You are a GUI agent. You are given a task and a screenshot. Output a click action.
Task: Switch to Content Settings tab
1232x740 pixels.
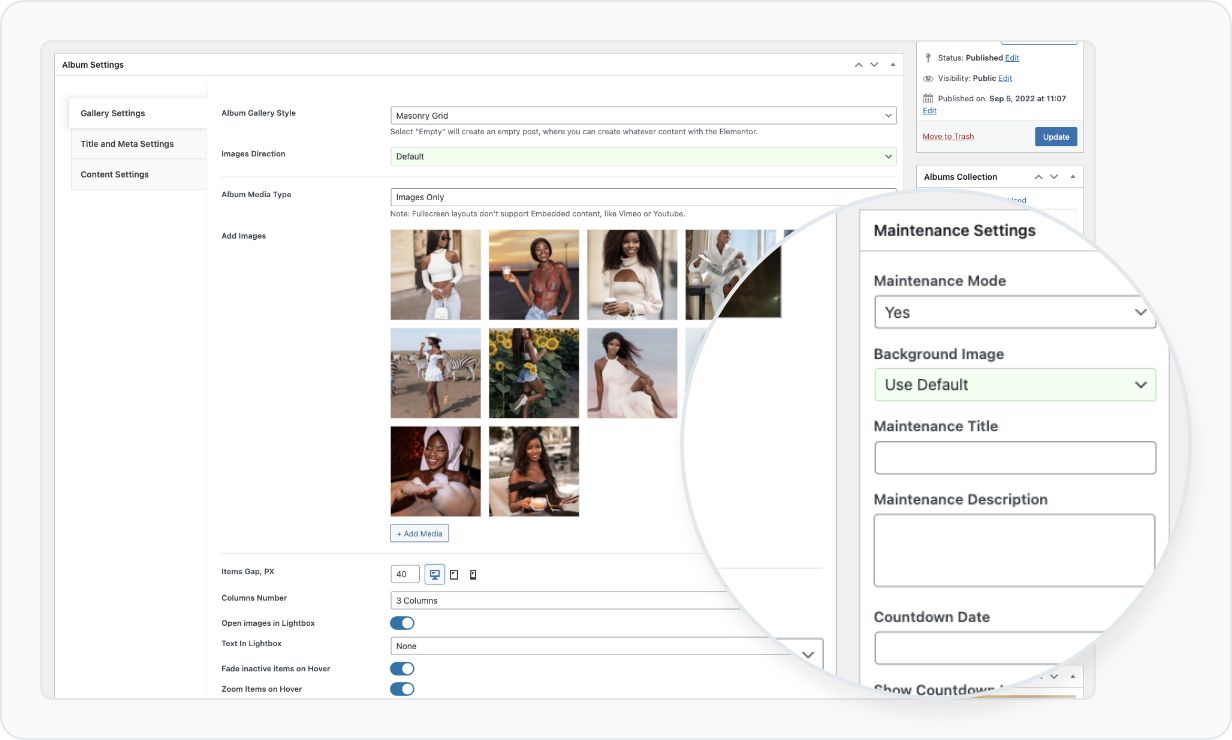[x=137, y=174]
